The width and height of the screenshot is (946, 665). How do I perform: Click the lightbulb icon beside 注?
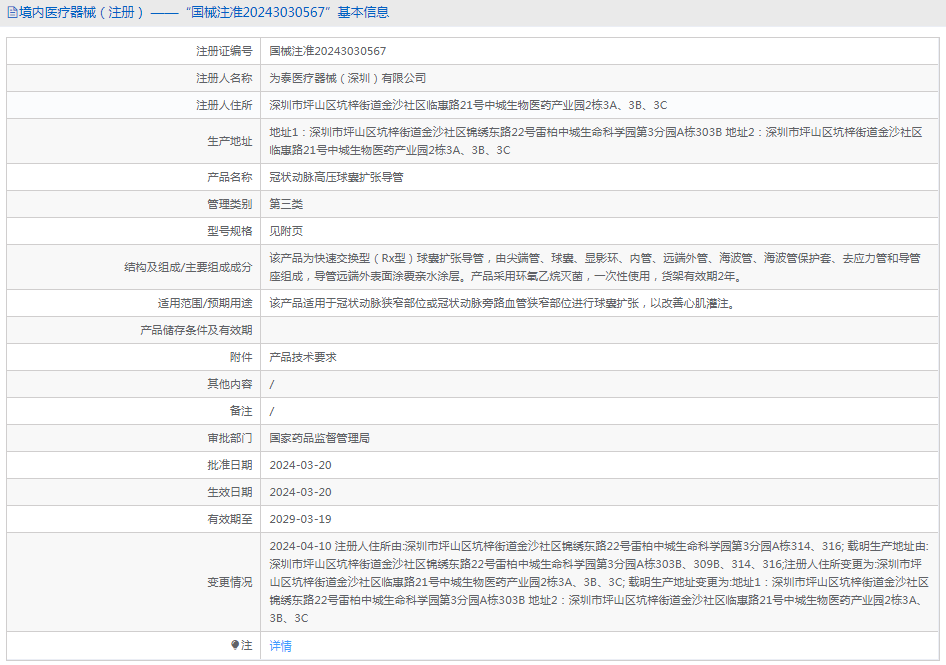click(x=235, y=645)
